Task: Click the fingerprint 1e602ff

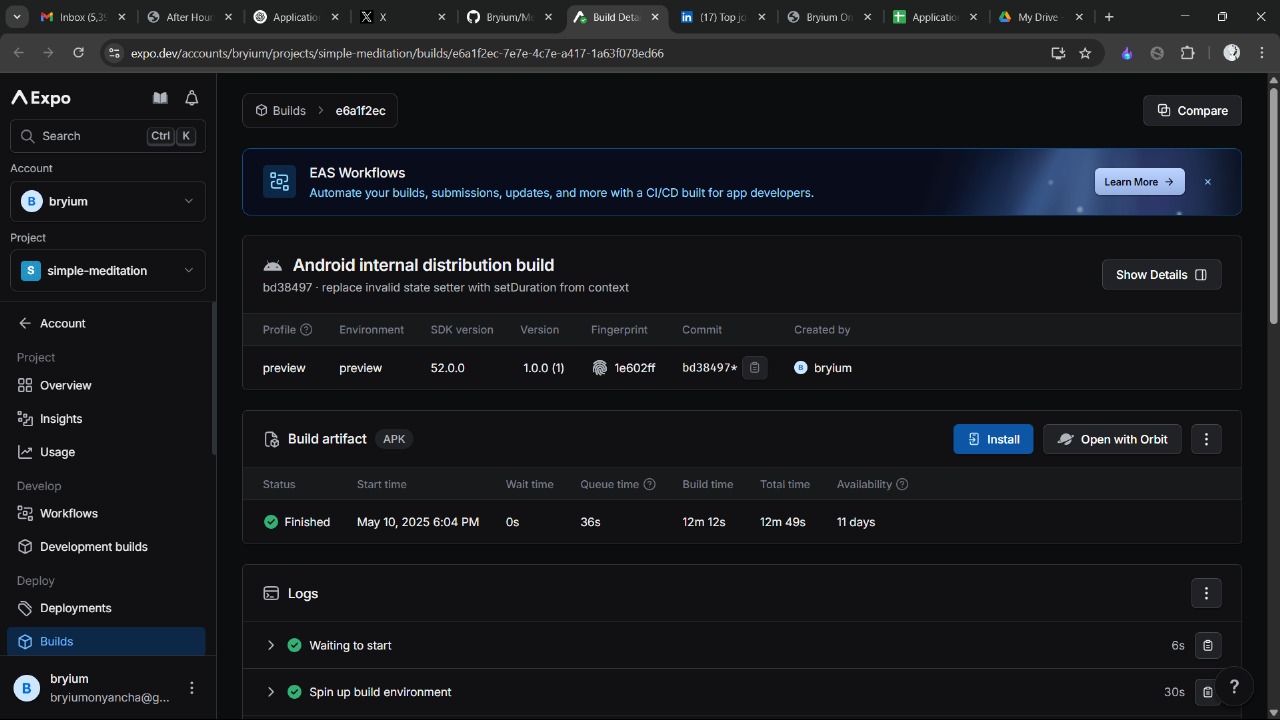Action: tap(624, 368)
